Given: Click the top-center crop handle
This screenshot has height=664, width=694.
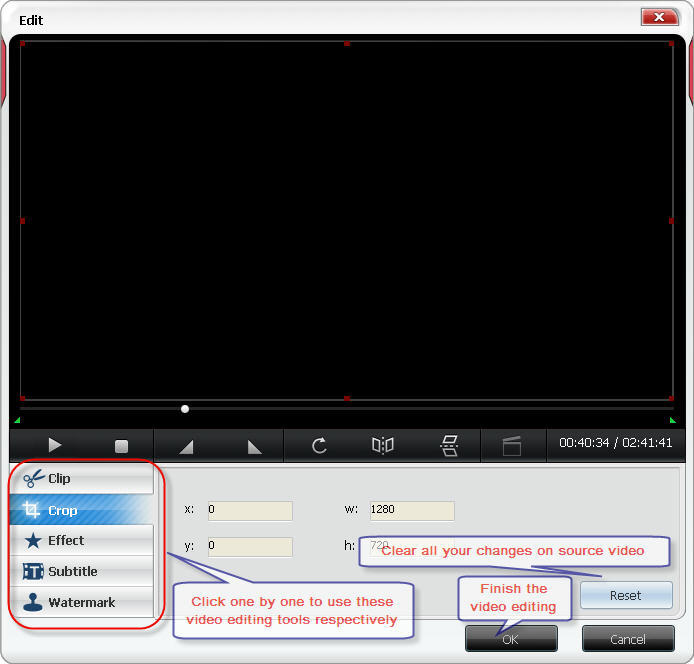Looking at the screenshot, I should pos(347,43).
